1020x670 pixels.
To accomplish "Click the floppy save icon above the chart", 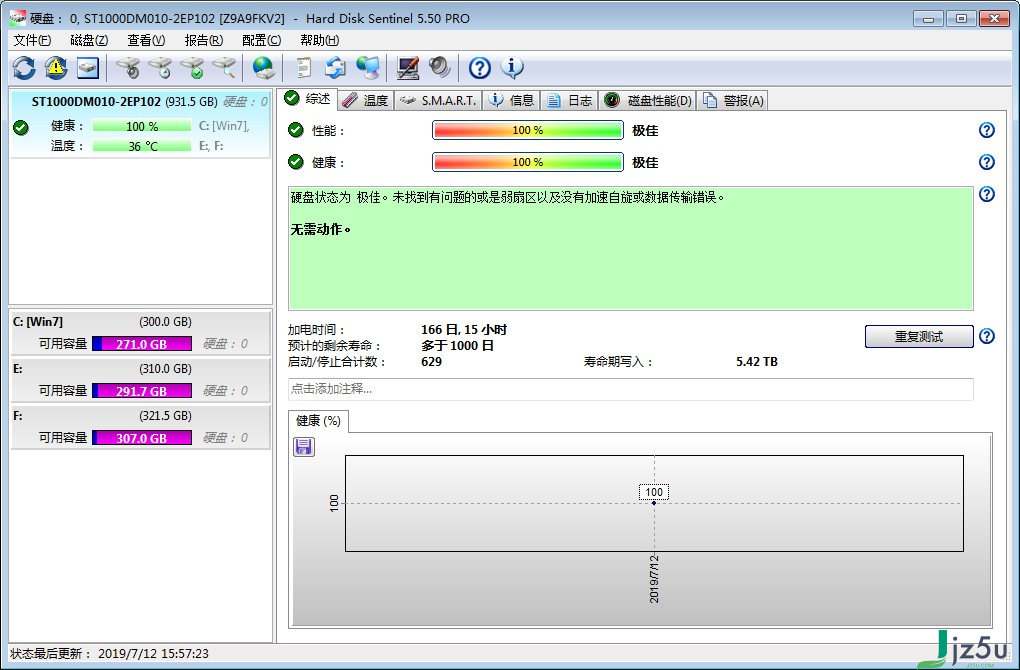I will 304,446.
